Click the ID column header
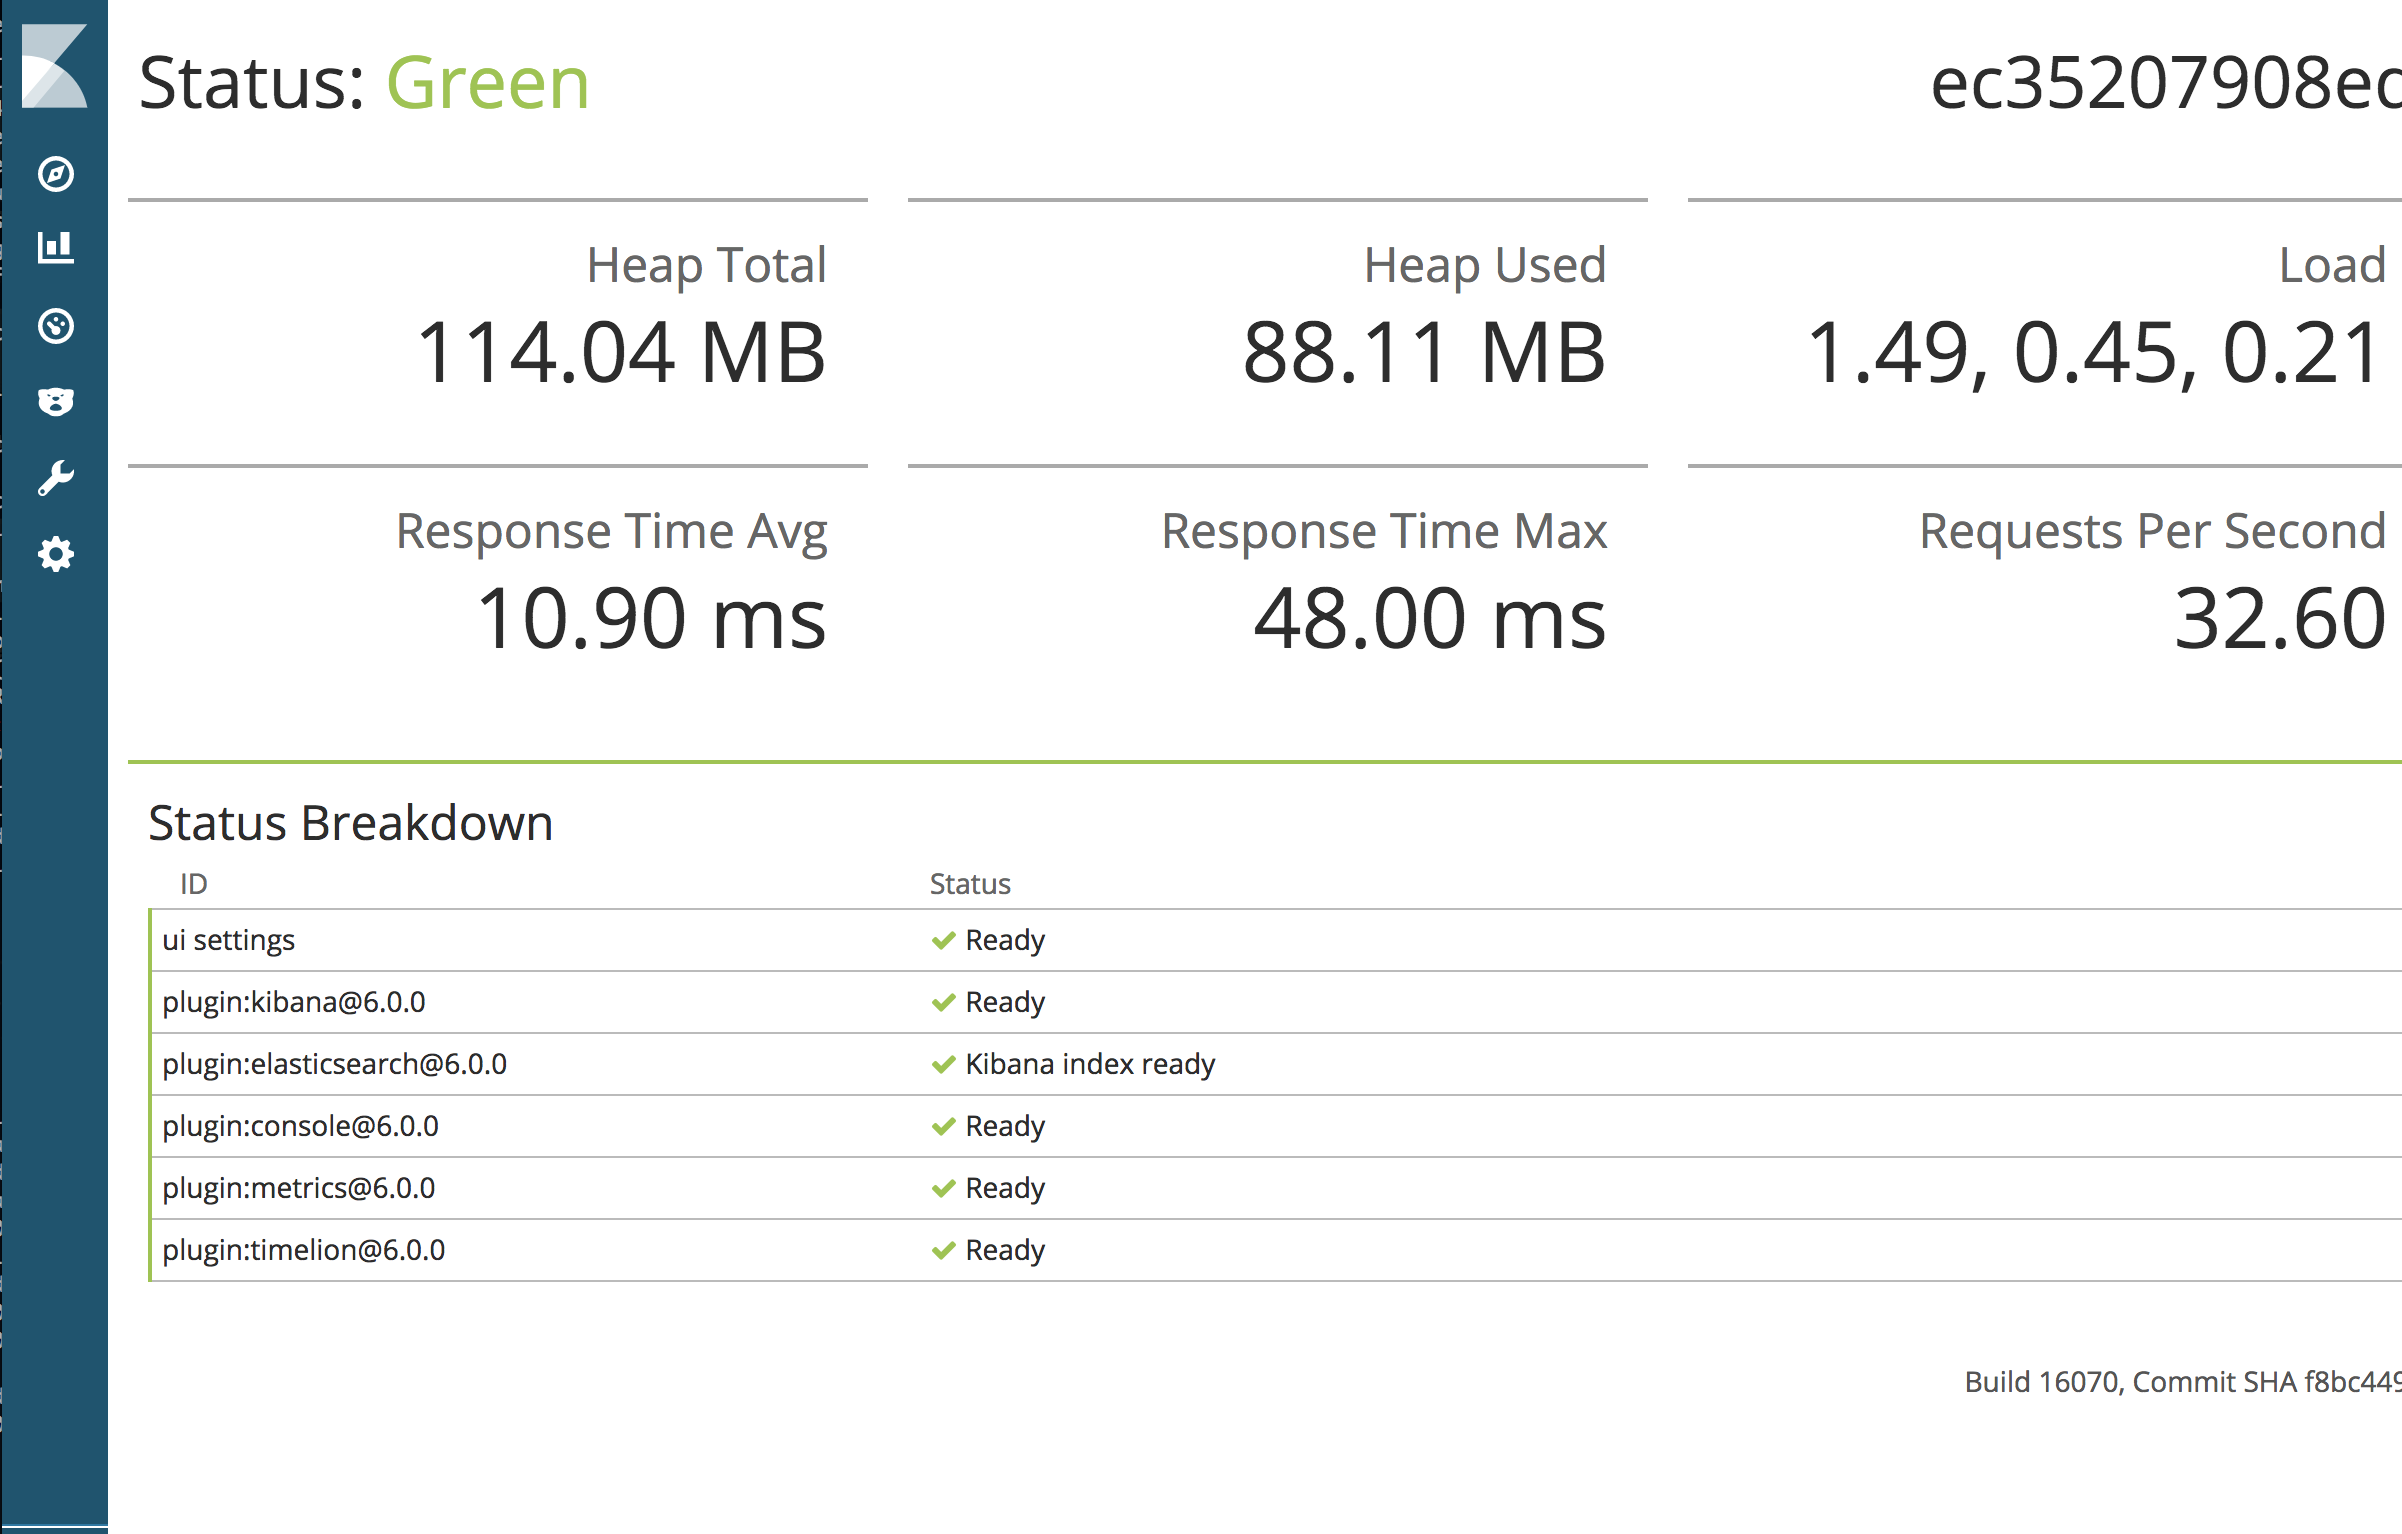This screenshot has height=1534, width=2402. coord(193,884)
